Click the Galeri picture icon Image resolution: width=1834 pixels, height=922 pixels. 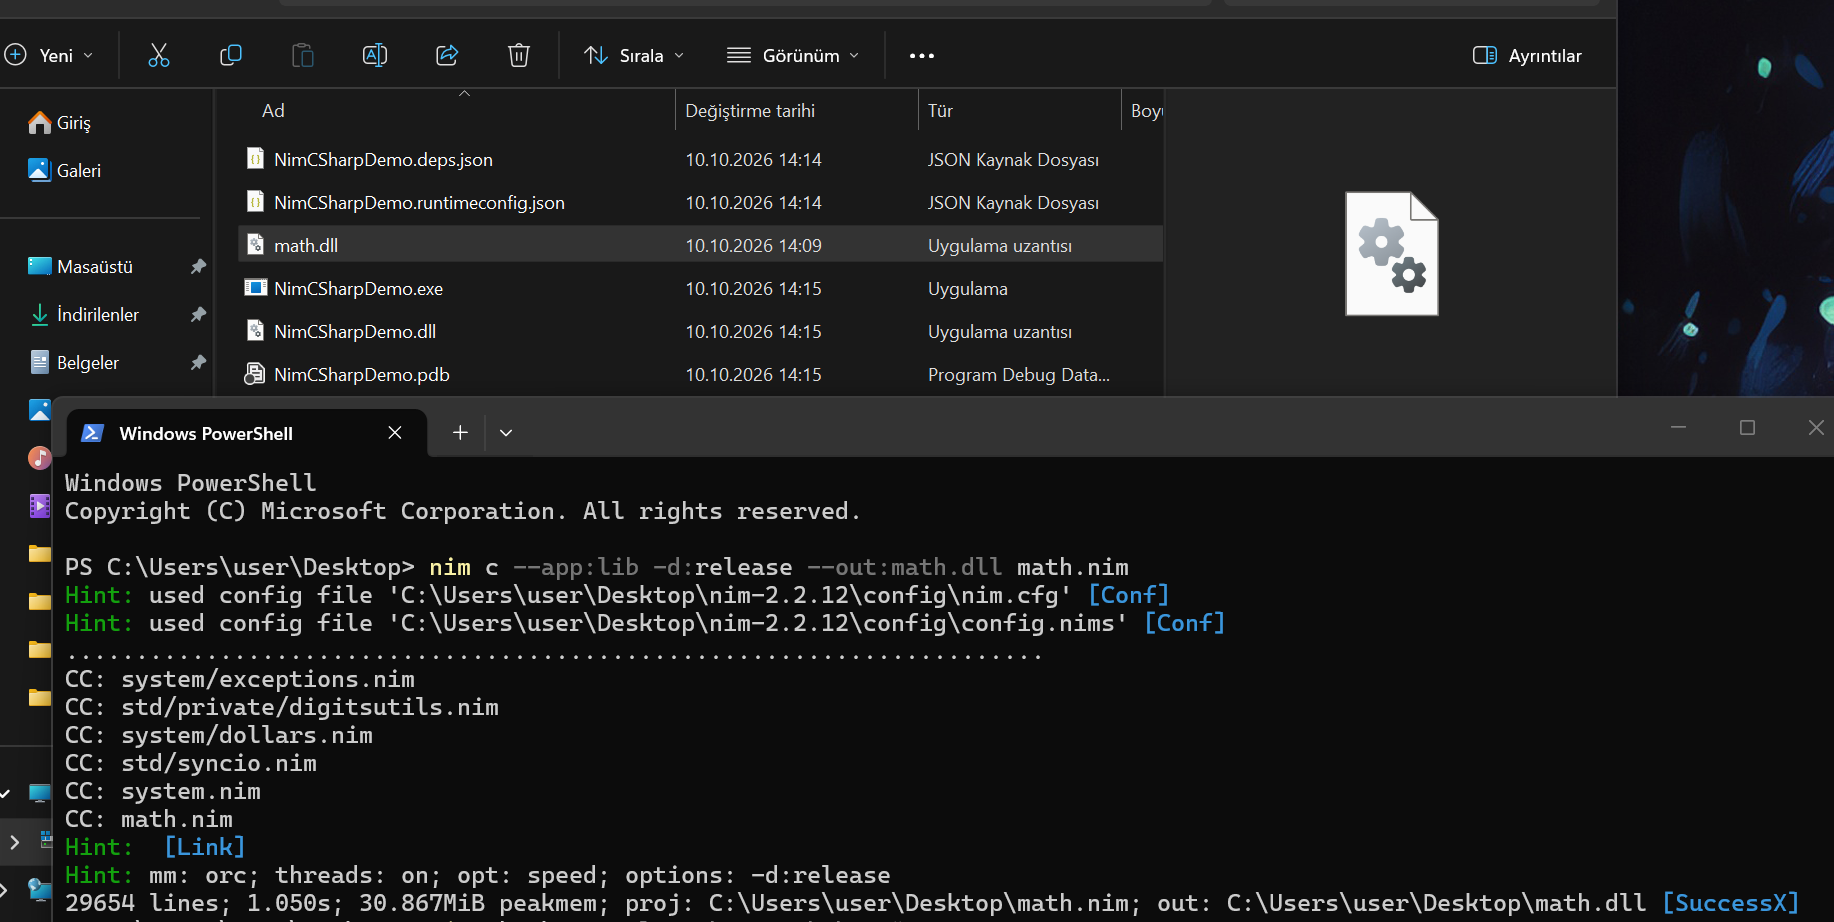point(39,170)
